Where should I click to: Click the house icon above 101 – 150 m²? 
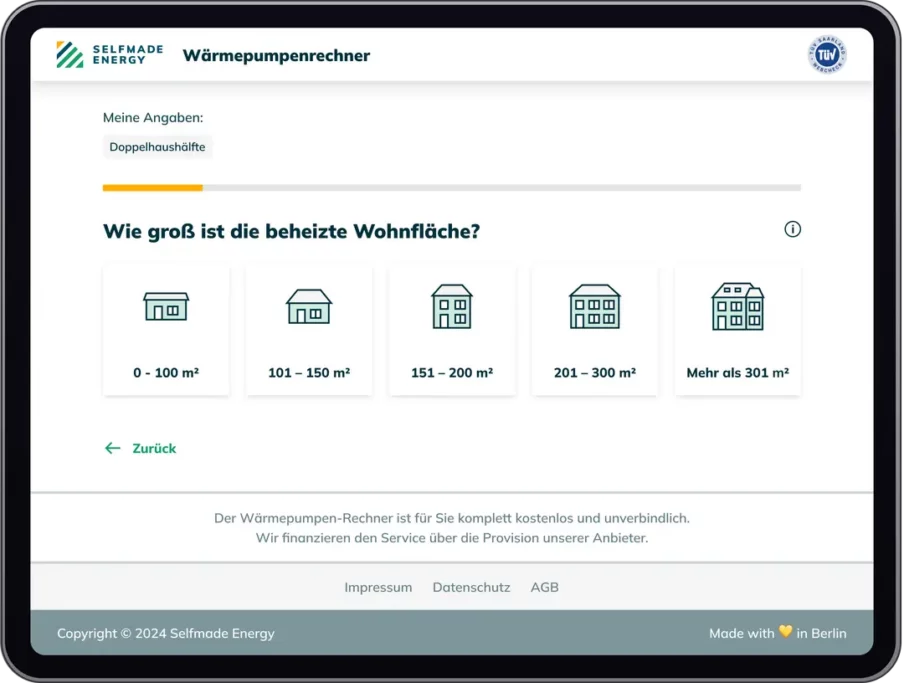[x=309, y=306]
